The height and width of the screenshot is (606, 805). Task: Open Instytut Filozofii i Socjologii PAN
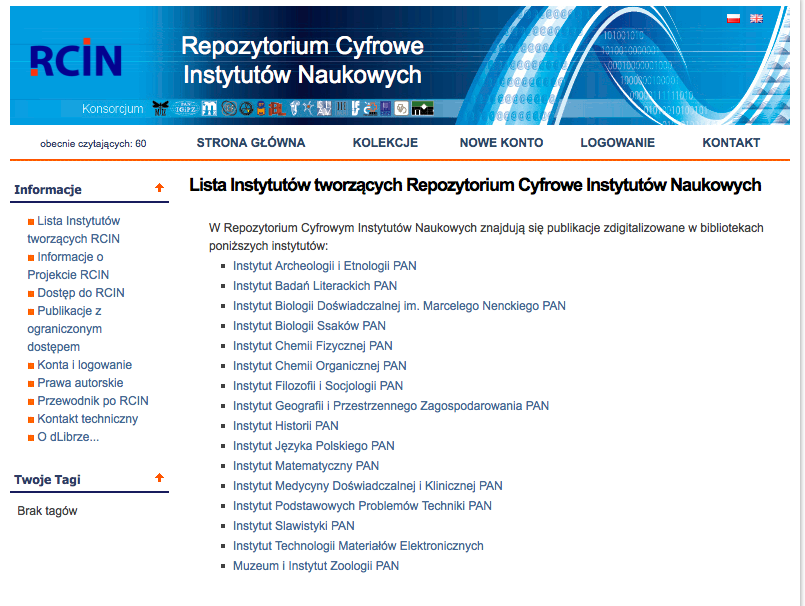(x=318, y=386)
